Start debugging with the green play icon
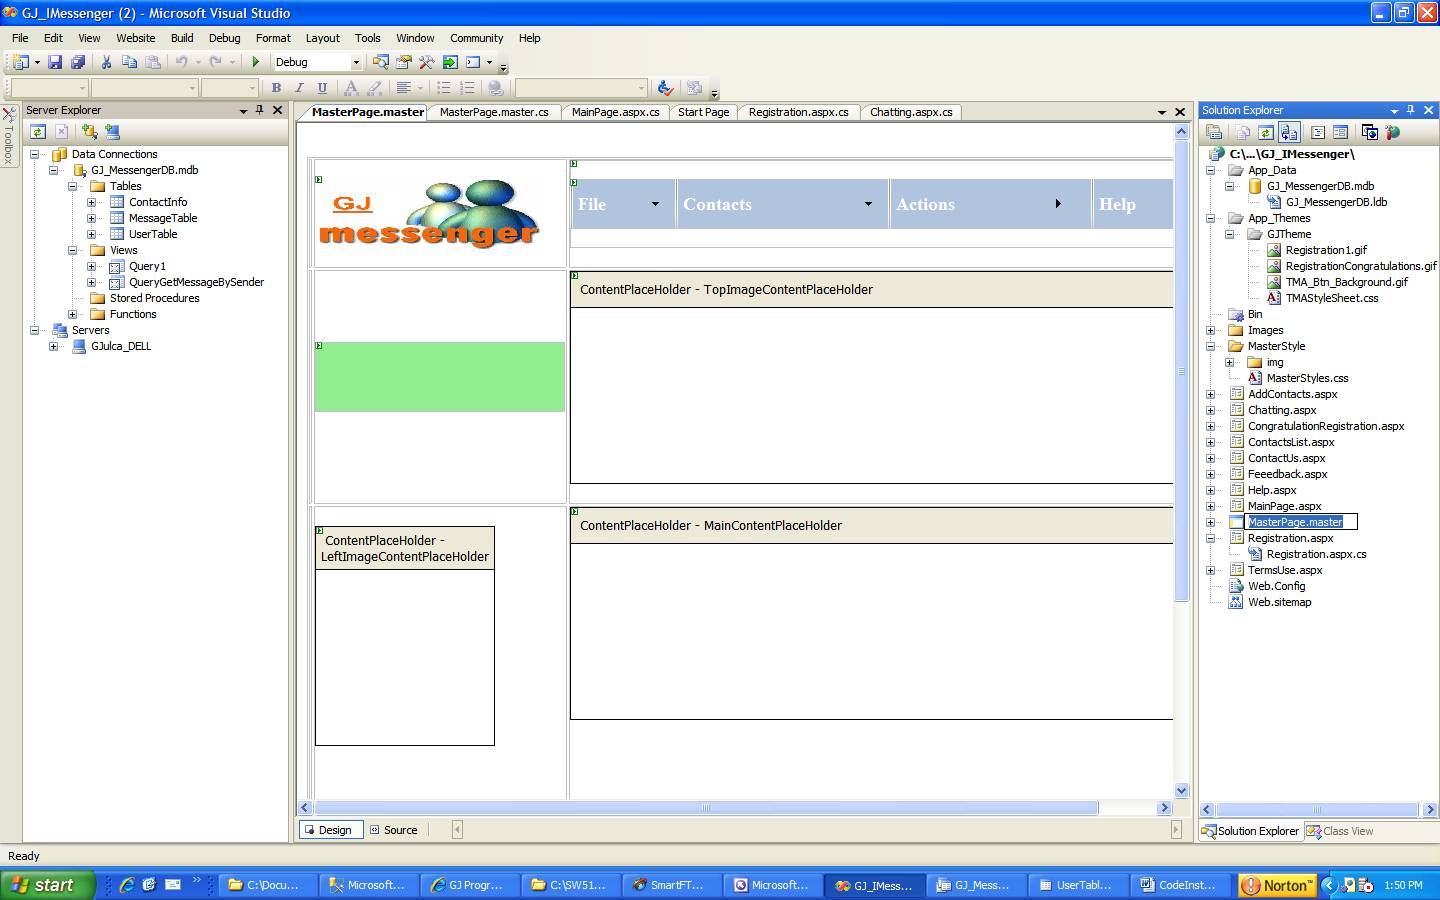1440x900 pixels. pos(255,62)
